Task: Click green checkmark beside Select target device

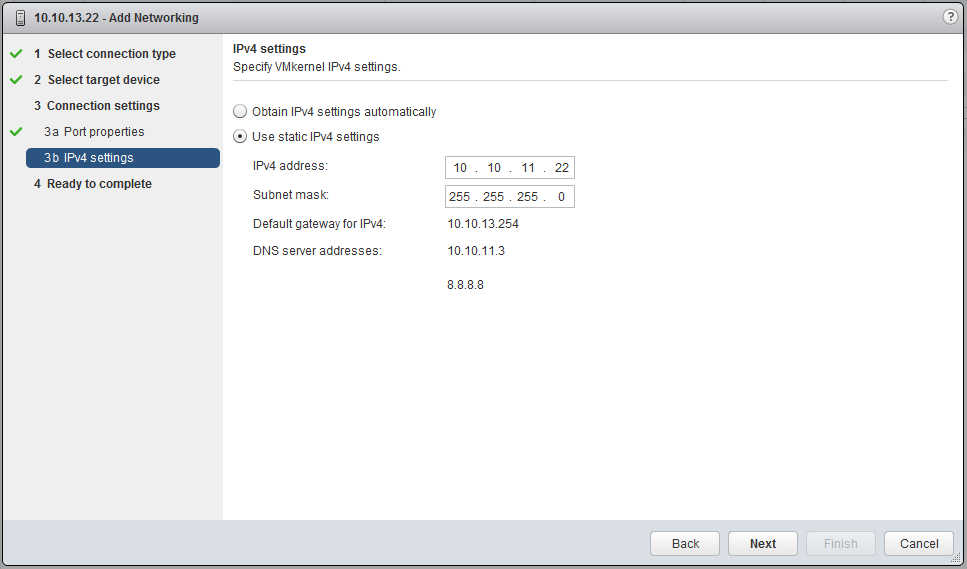Action: point(16,80)
